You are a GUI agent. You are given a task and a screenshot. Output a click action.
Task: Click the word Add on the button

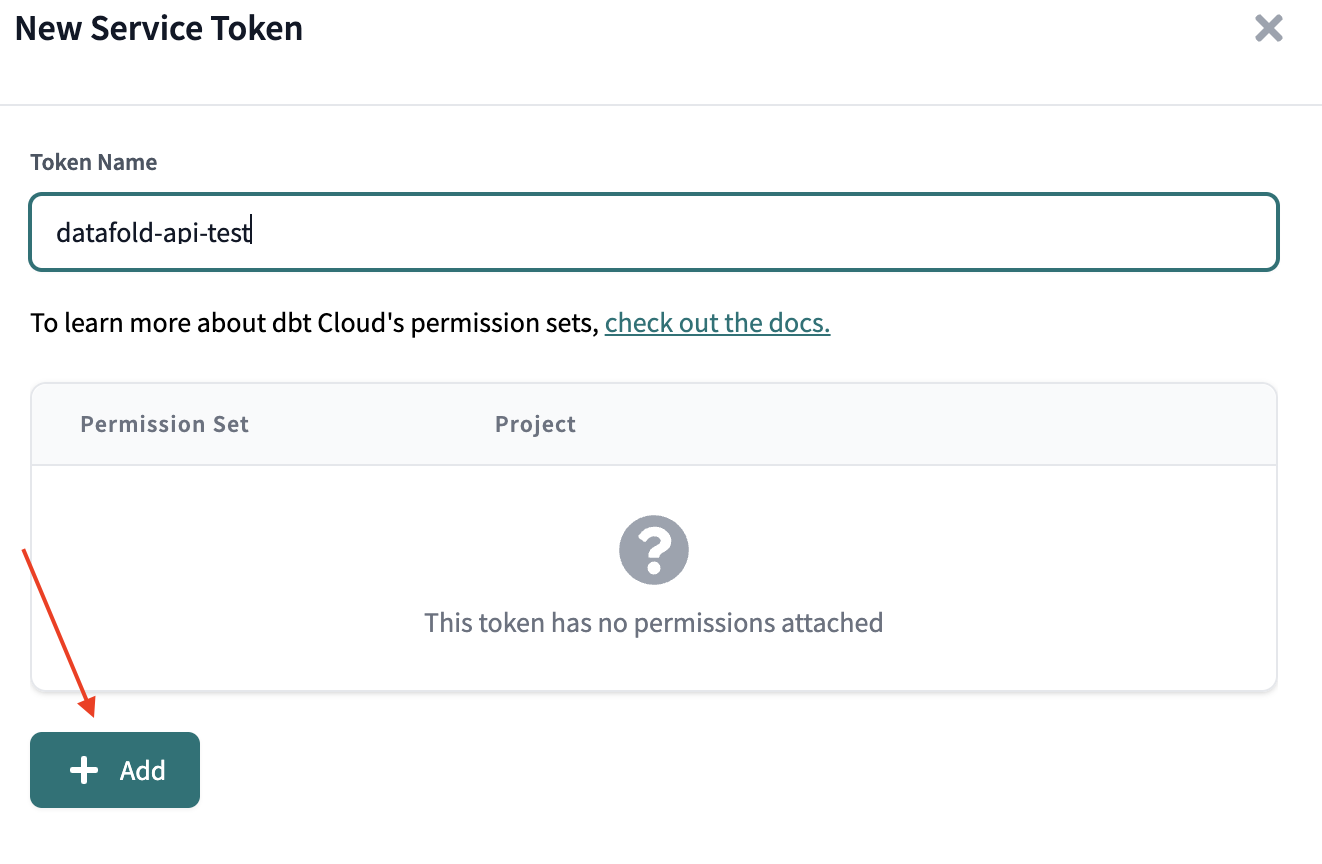click(142, 771)
